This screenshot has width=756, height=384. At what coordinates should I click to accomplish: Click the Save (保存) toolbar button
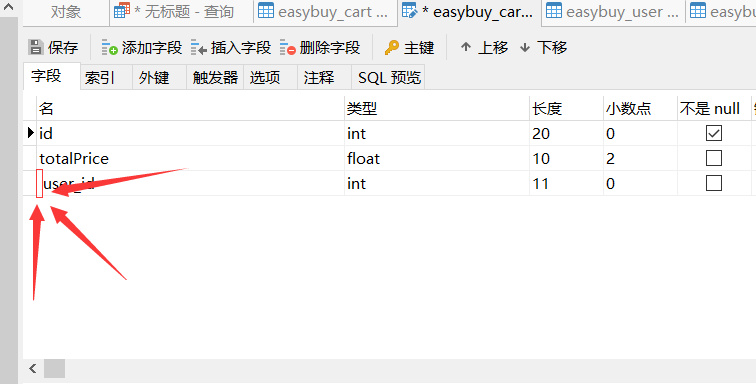(53, 47)
